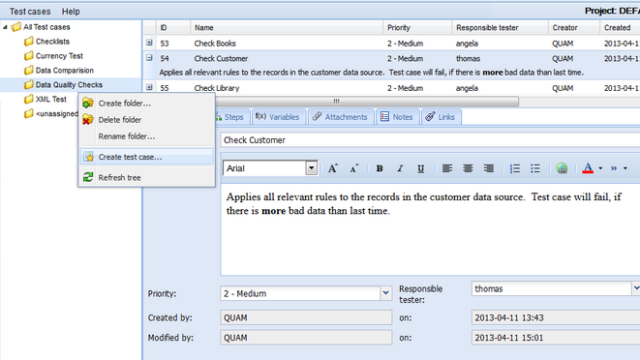Show more toolbar options chevron
Viewport: 640px width, 360px height.
tap(613, 168)
